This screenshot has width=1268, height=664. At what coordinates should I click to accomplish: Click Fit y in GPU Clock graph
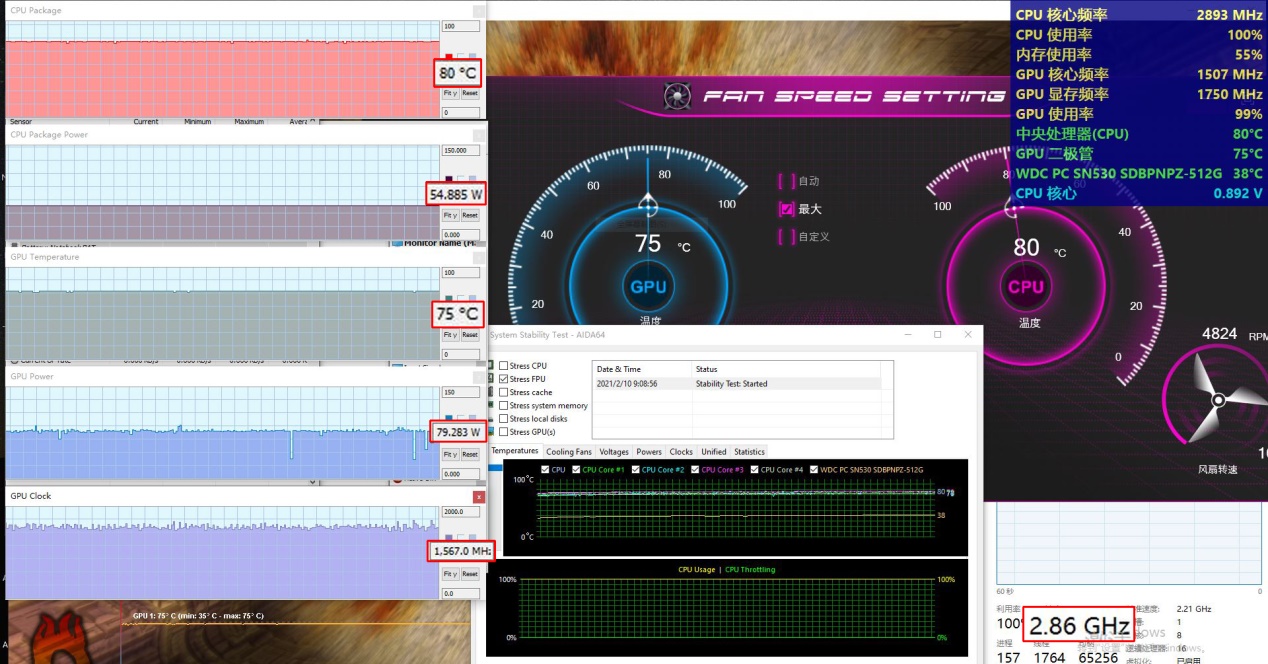pyautogui.click(x=450, y=574)
